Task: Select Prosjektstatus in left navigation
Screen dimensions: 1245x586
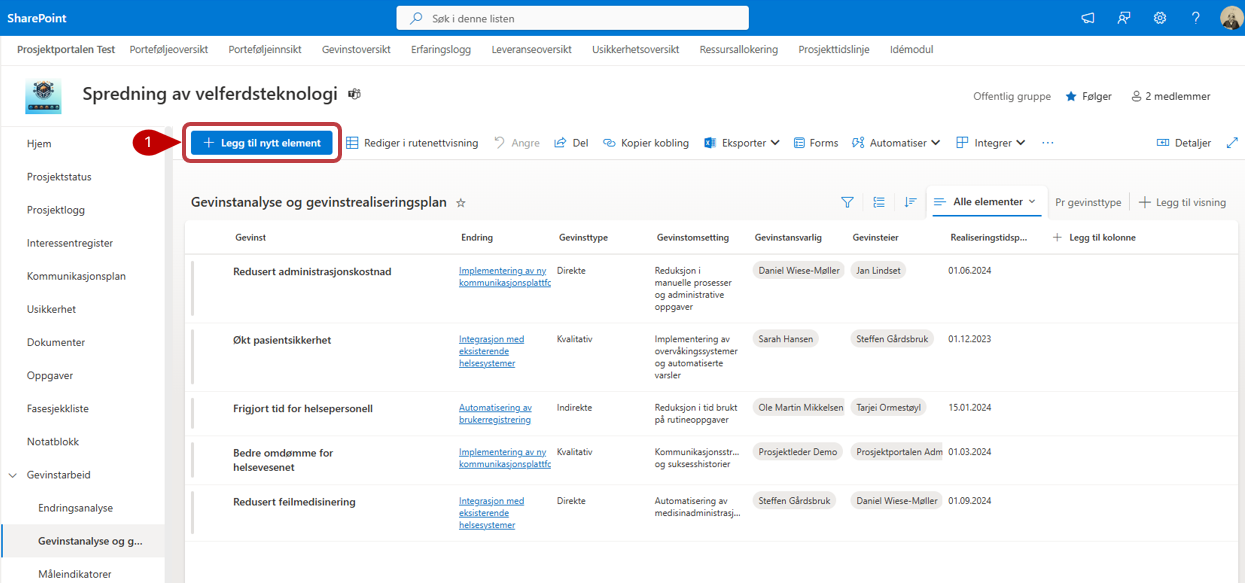Action: point(59,177)
